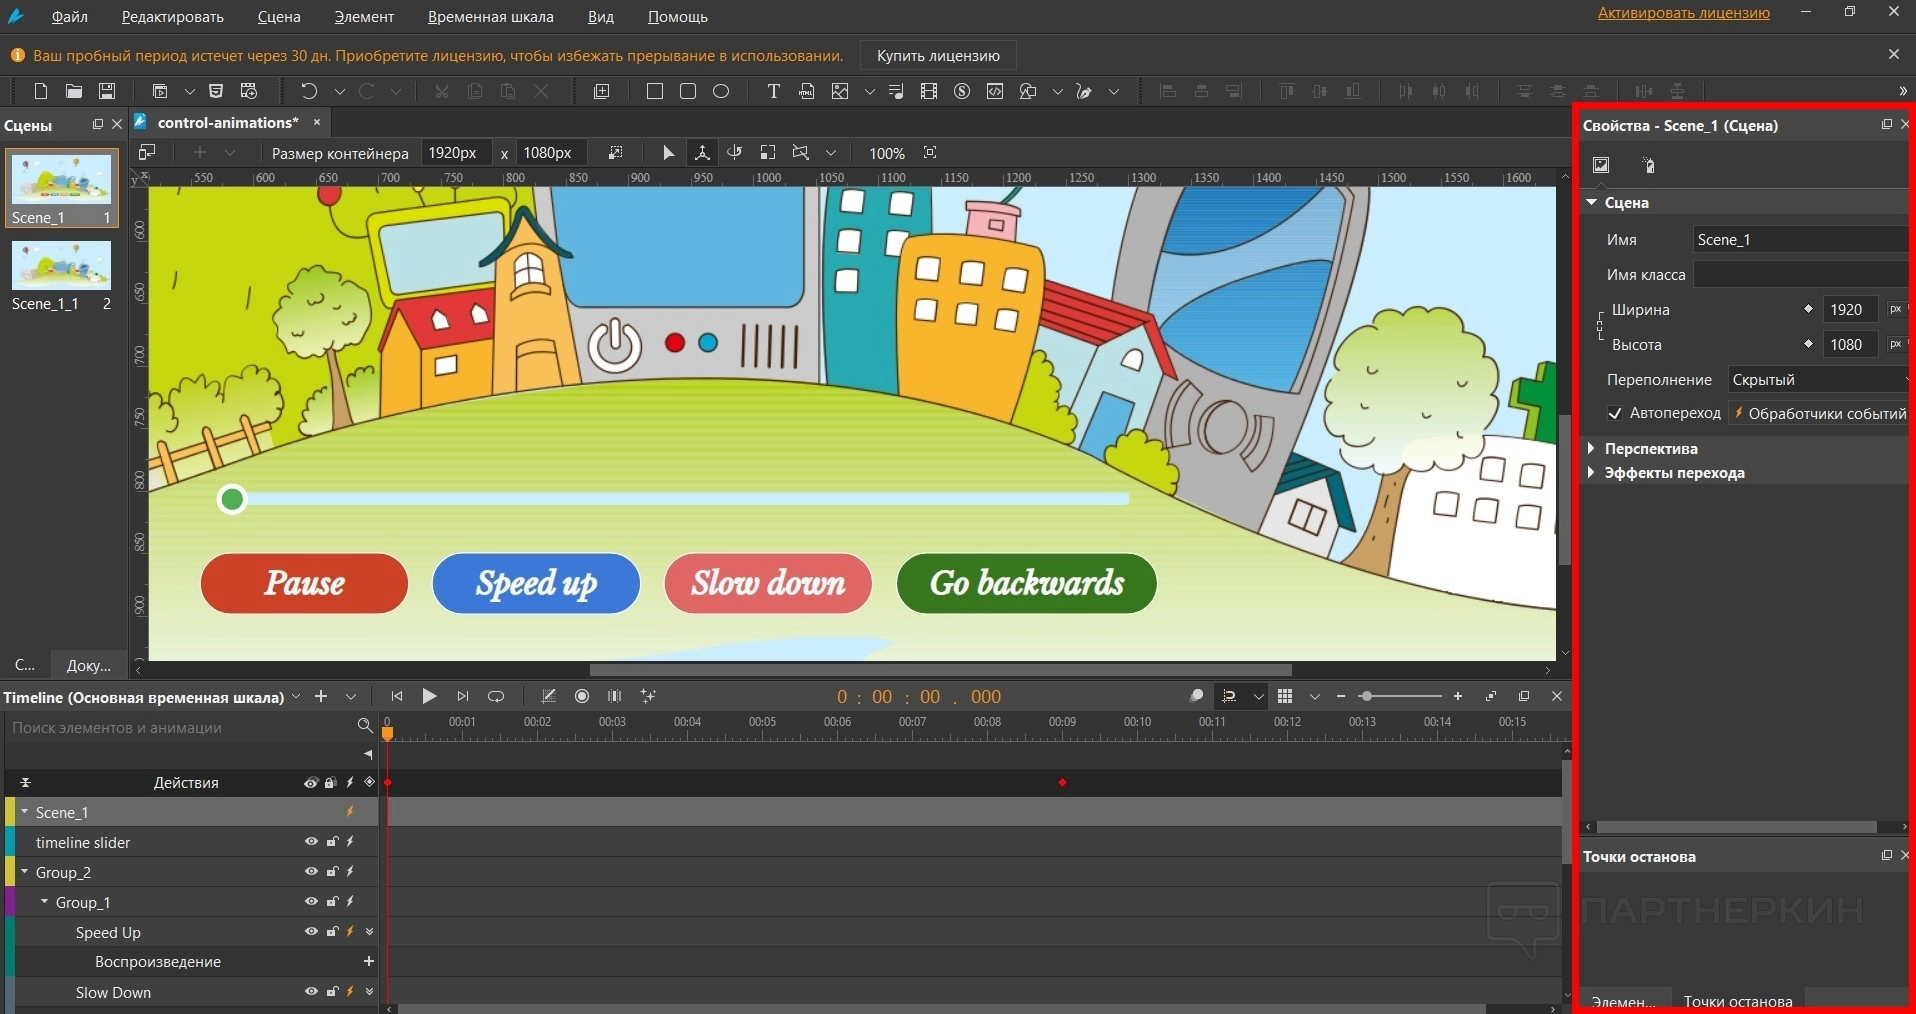Click the Save document icon

click(x=107, y=91)
